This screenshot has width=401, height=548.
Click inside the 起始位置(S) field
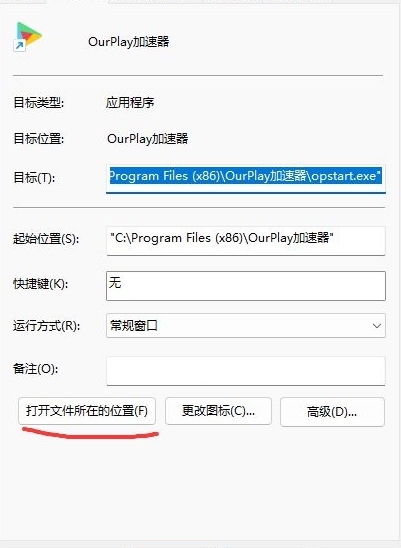246,240
